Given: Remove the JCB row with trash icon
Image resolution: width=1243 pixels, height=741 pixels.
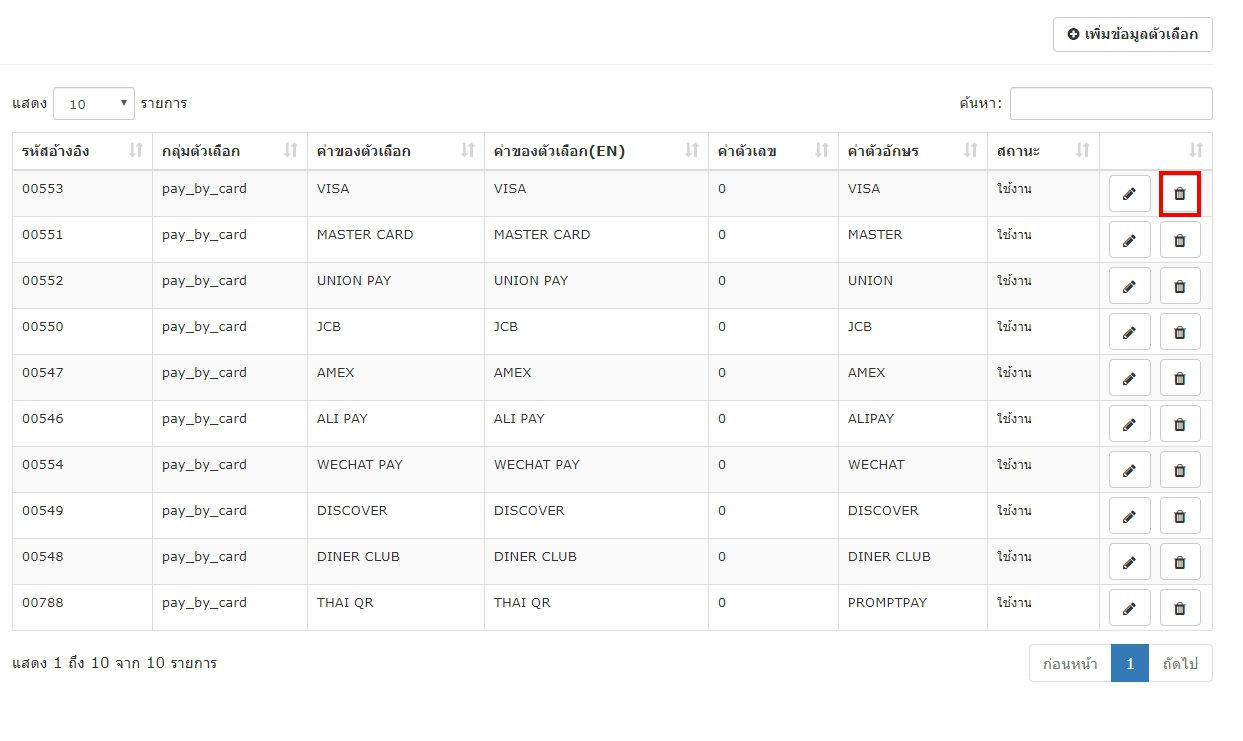Looking at the screenshot, I should 1180,332.
